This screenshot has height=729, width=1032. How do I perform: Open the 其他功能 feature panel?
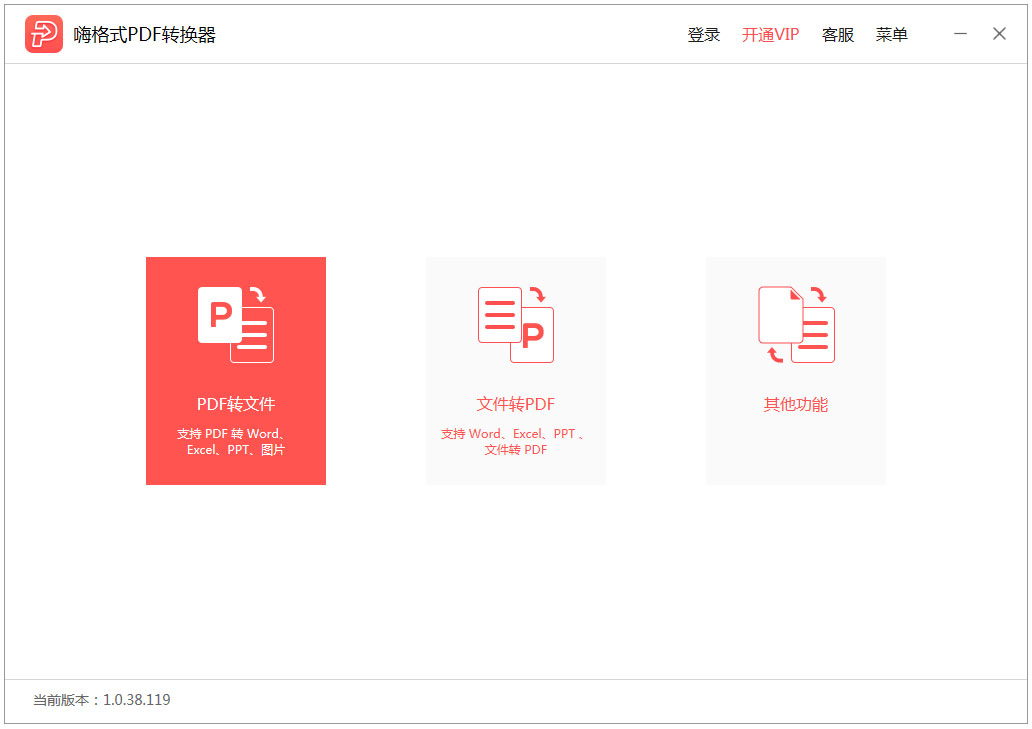click(x=795, y=371)
